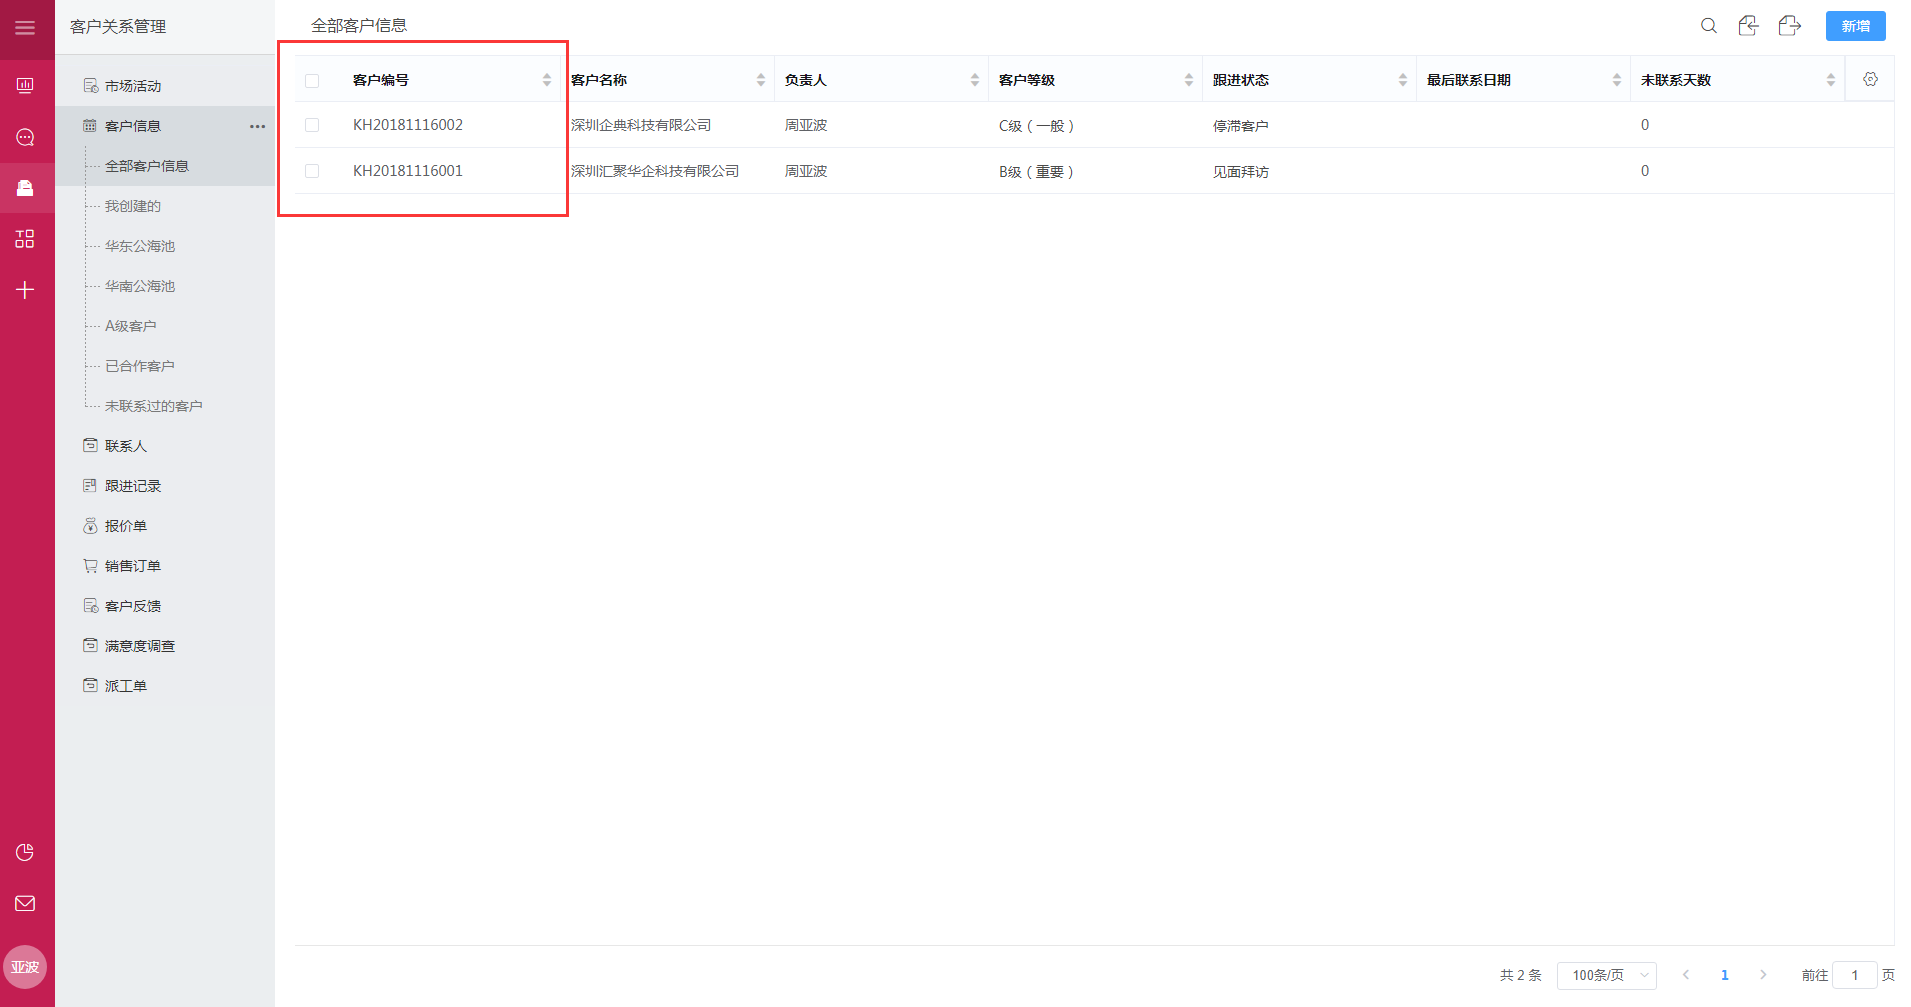The width and height of the screenshot is (1911, 1007).
Task: Click the import file icon
Action: click(1748, 26)
